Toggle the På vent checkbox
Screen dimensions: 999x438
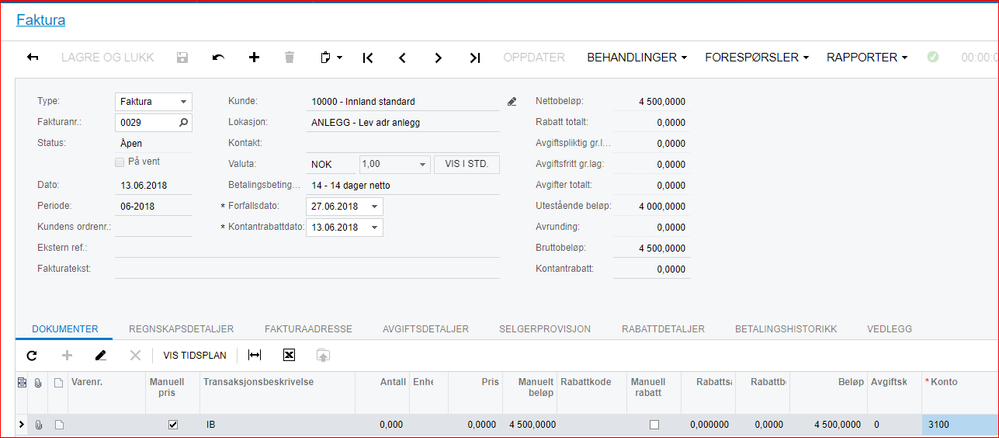(119, 162)
